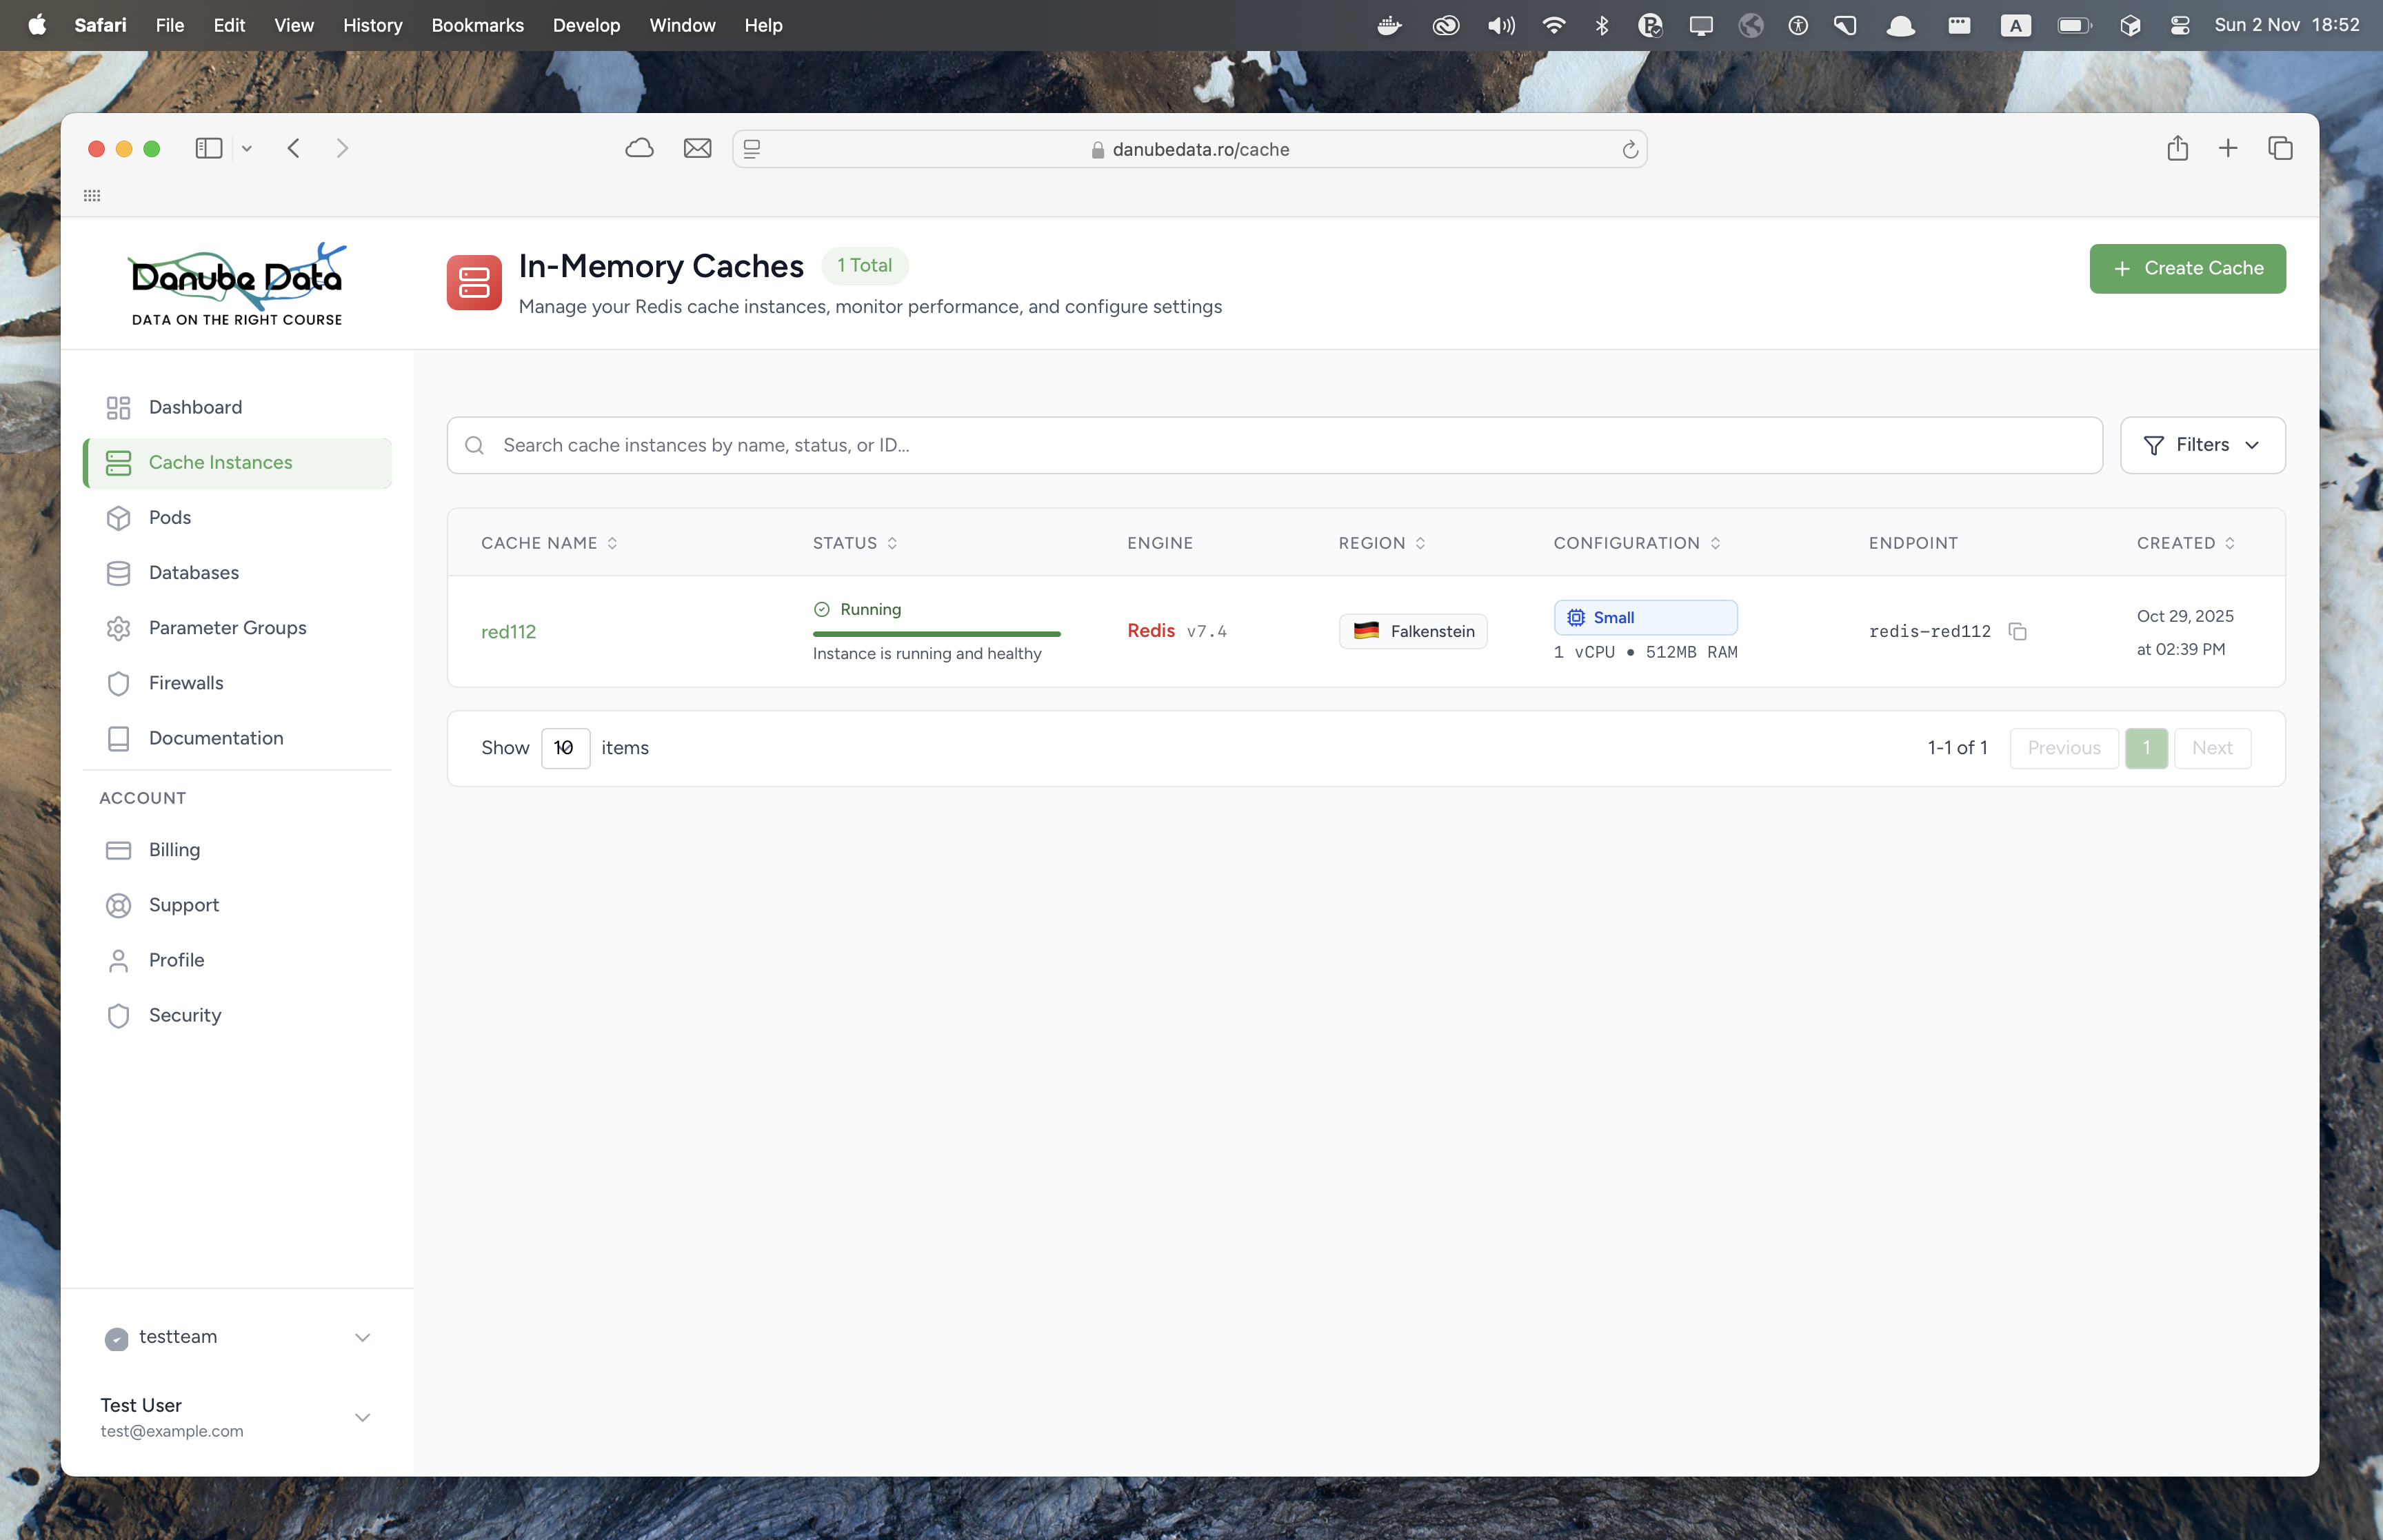Open the Filters dropdown
The height and width of the screenshot is (1540, 2383).
click(2202, 445)
